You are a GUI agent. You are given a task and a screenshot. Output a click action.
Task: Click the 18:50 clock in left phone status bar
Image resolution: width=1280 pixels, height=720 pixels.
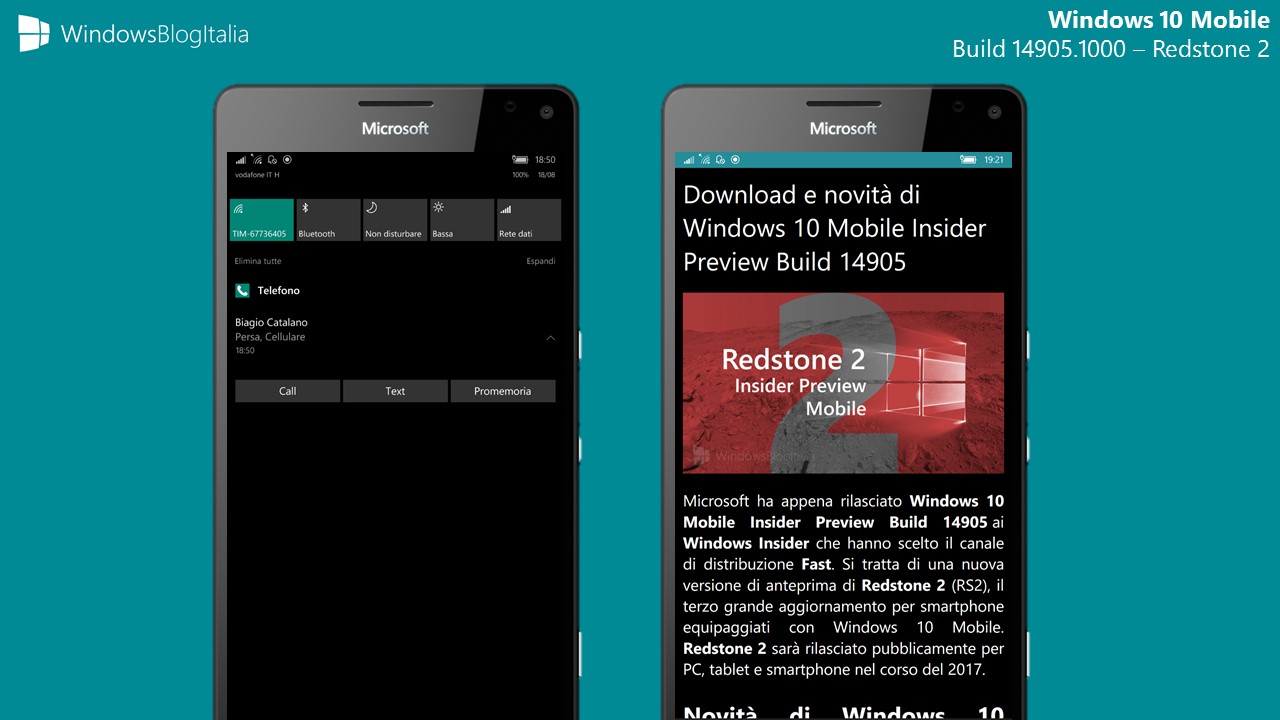(545, 159)
